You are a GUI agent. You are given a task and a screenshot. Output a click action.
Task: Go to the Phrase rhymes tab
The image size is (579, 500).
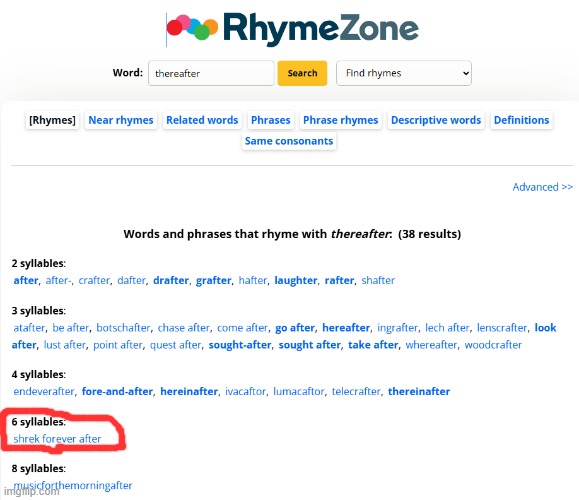pos(340,120)
